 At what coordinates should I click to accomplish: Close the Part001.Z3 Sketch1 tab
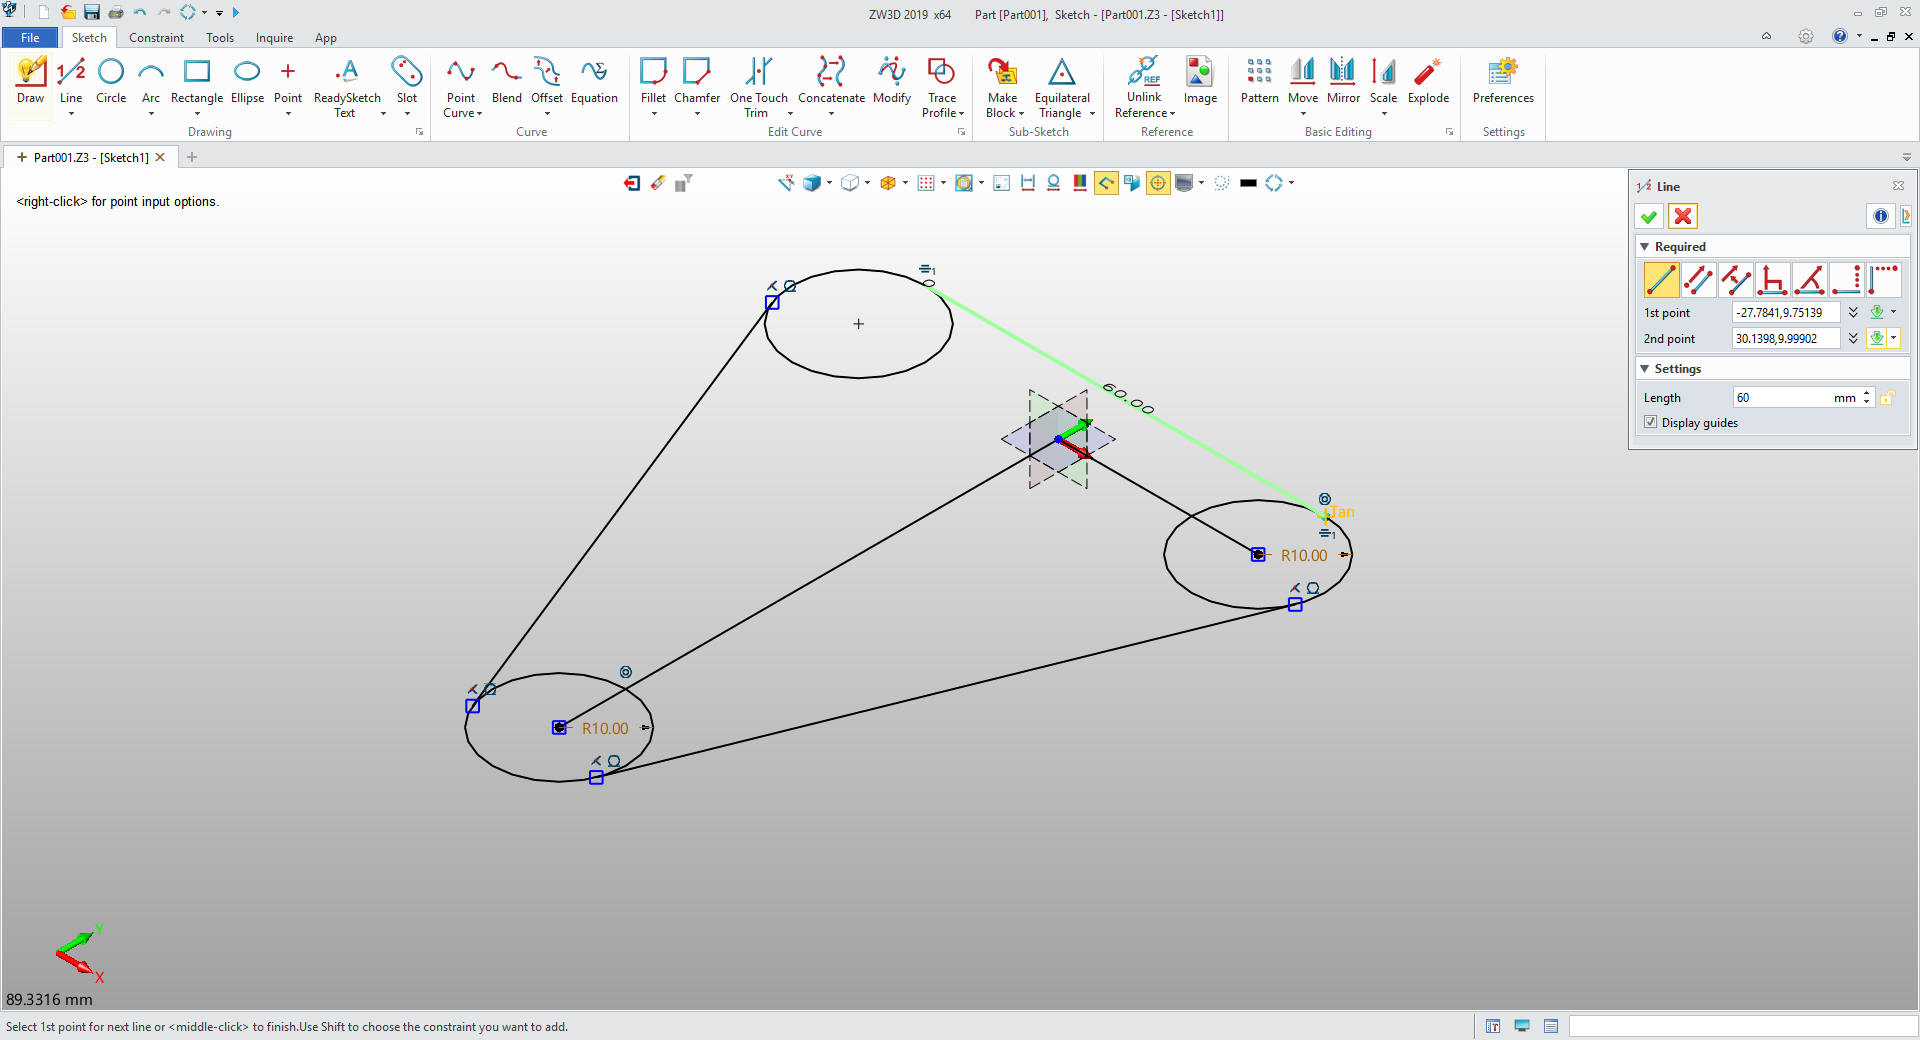(160, 157)
